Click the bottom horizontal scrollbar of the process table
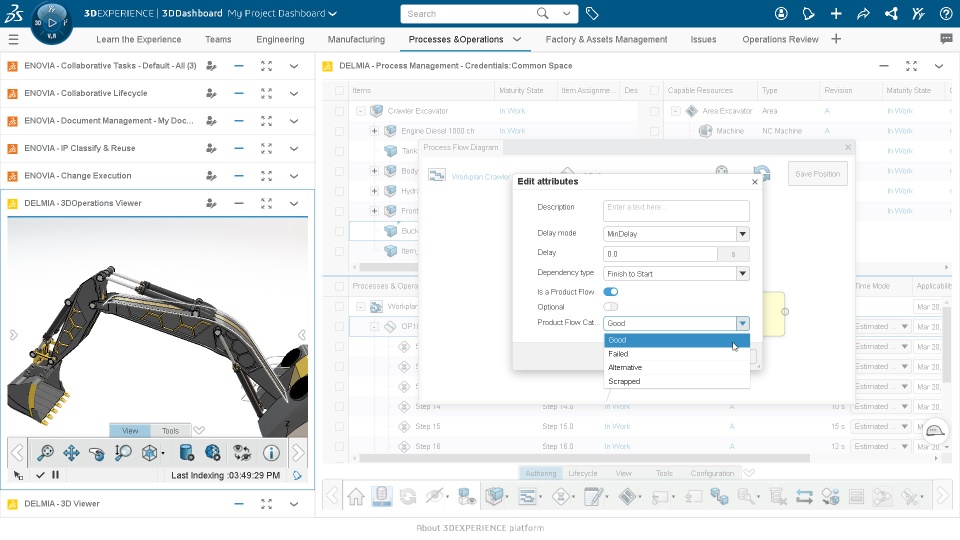The image size is (960, 540). point(585,458)
